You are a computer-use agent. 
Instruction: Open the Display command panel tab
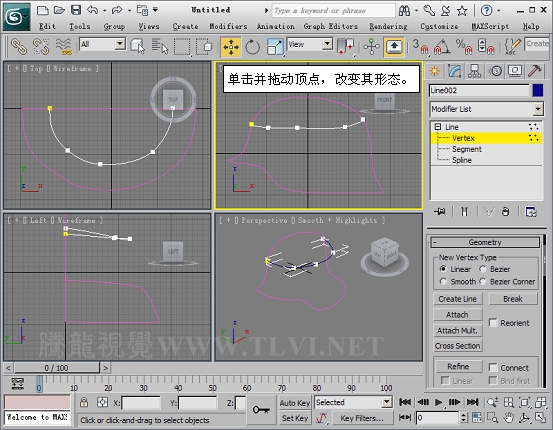[515, 71]
